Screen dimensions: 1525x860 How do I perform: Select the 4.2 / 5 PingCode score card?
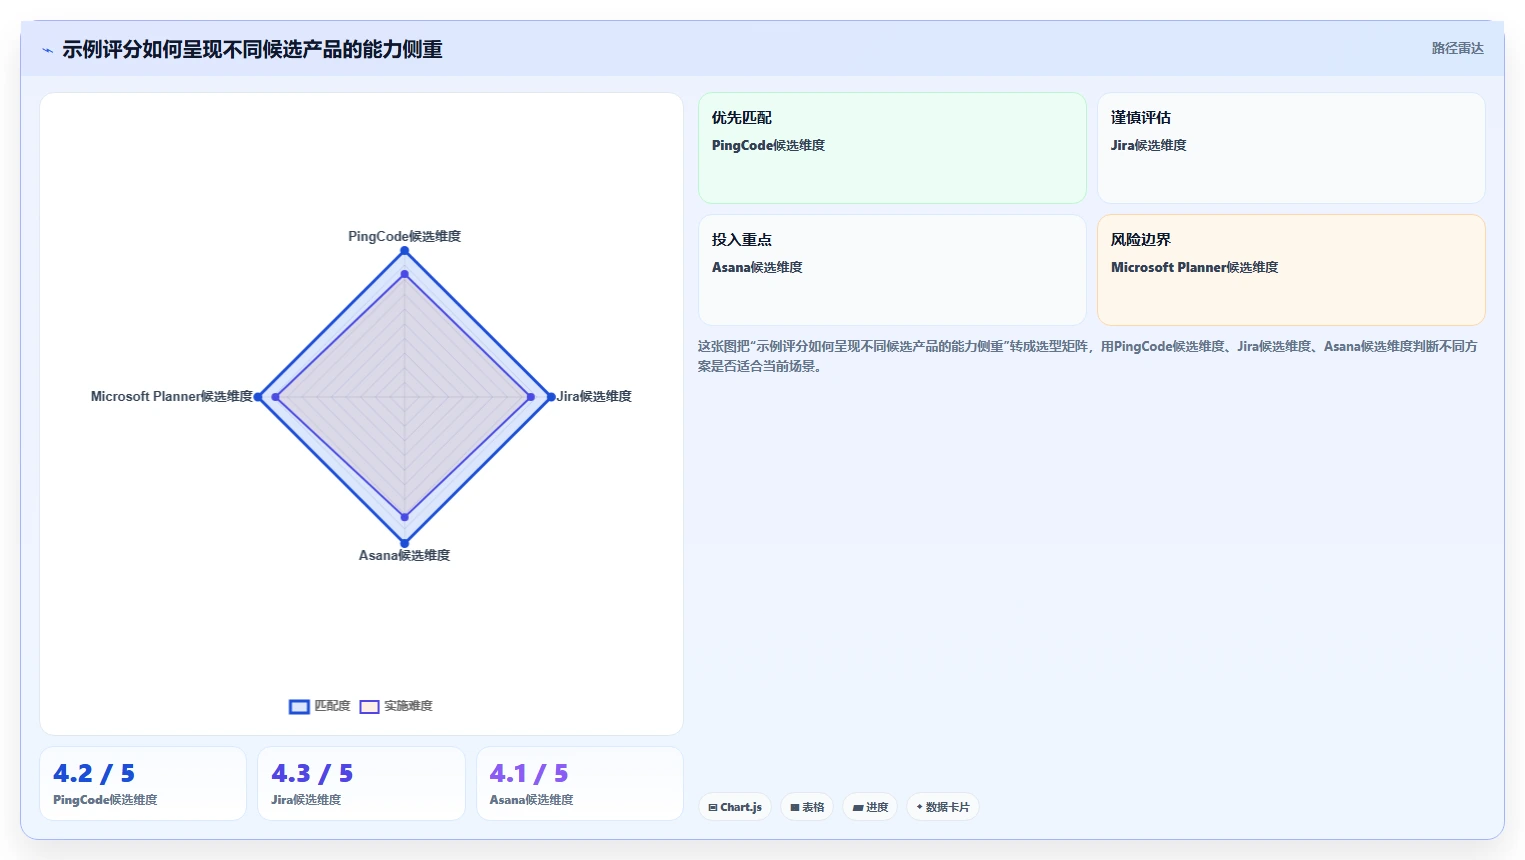click(x=143, y=783)
